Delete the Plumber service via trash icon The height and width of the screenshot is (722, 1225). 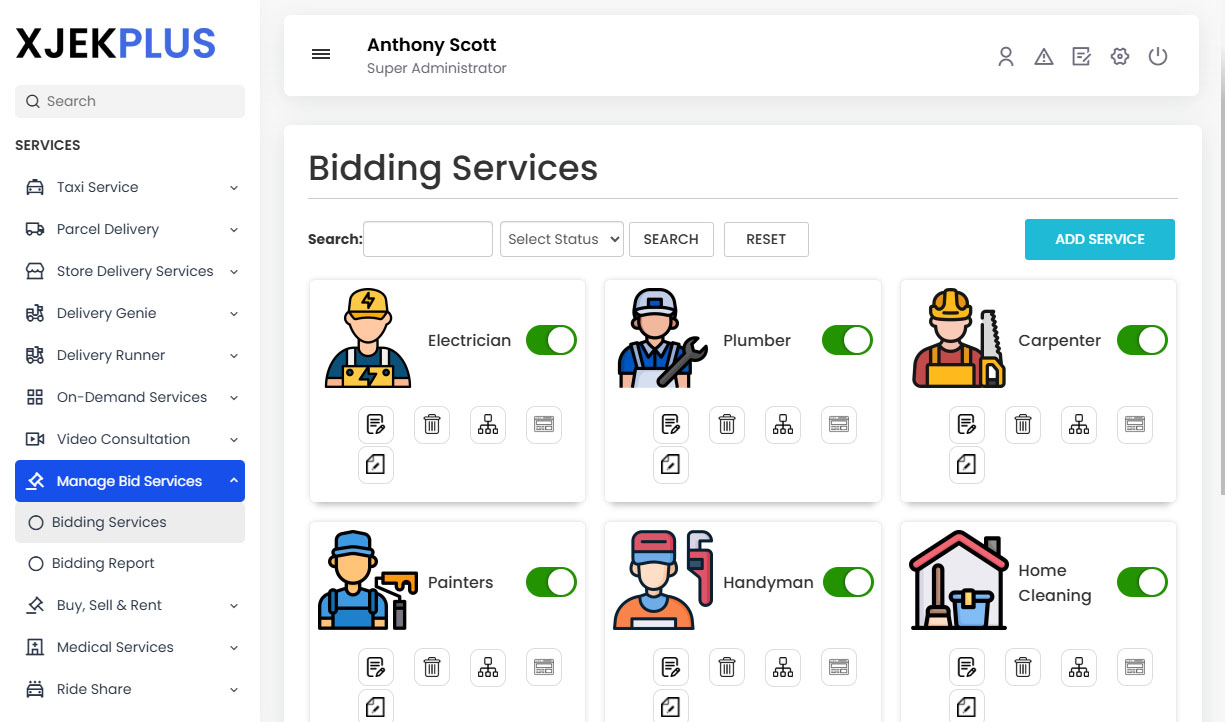pos(727,424)
